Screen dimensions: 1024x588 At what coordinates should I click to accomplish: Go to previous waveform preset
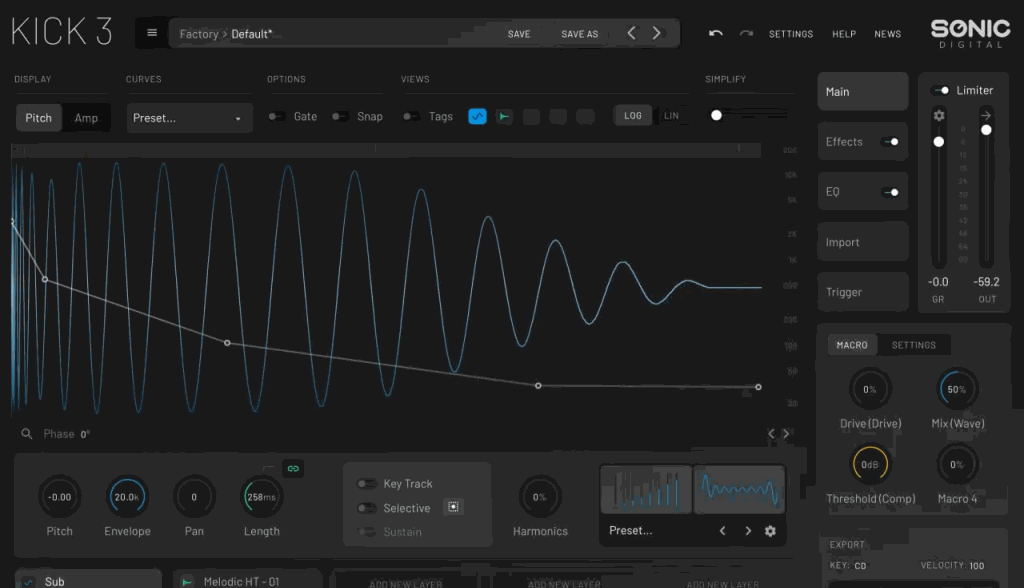[722, 531]
